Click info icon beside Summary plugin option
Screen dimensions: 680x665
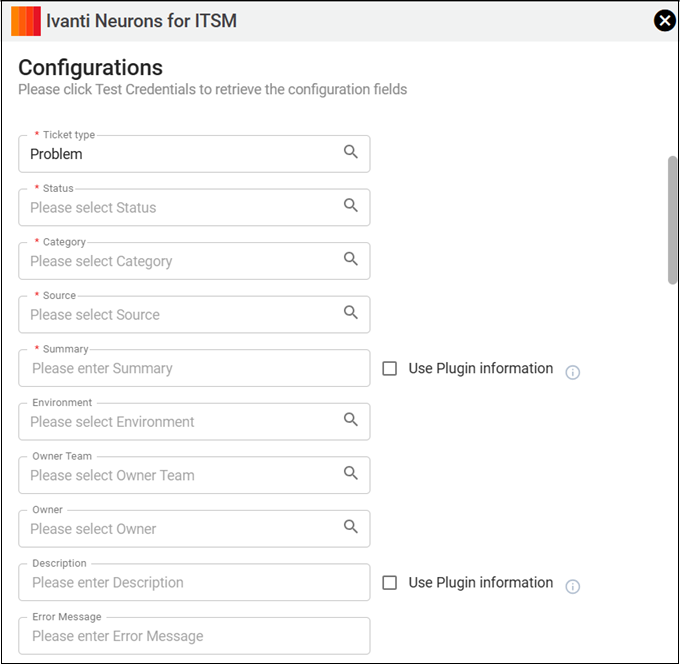point(572,372)
